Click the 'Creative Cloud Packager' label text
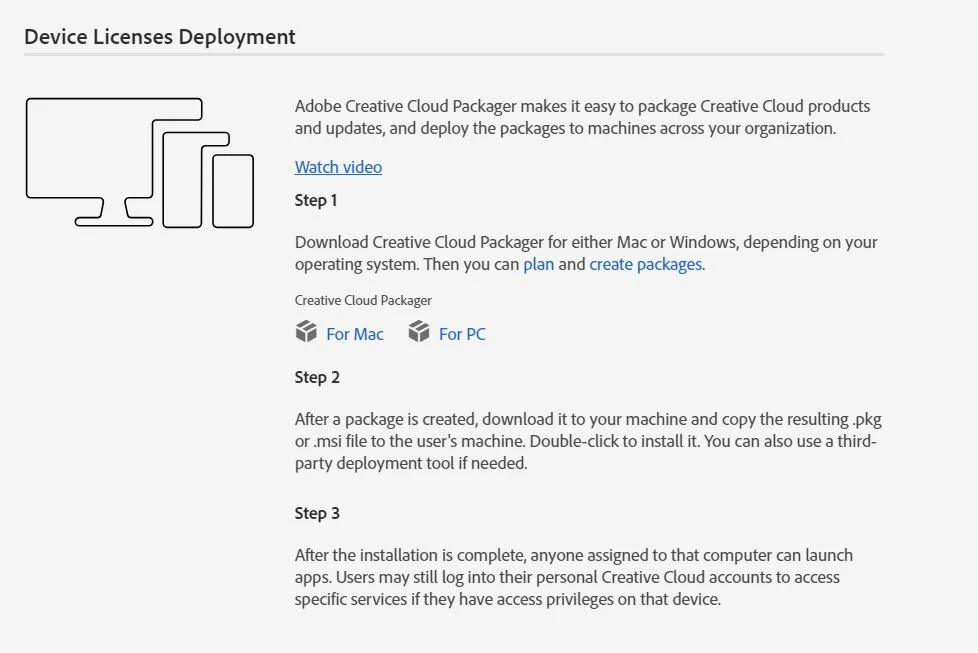The image size is (978, 653). [363, 301]
